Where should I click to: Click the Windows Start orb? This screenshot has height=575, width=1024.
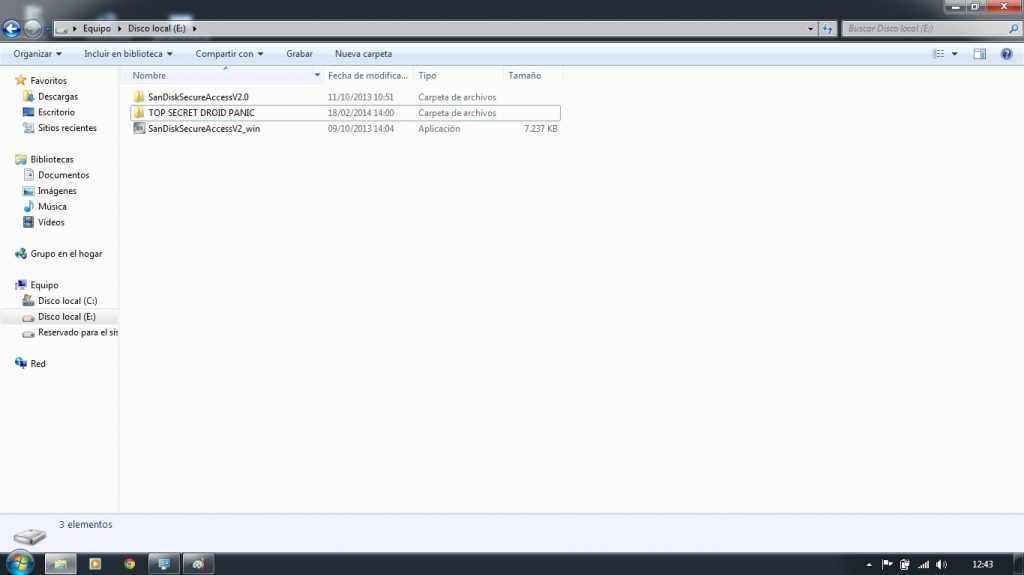pos(20,563)
